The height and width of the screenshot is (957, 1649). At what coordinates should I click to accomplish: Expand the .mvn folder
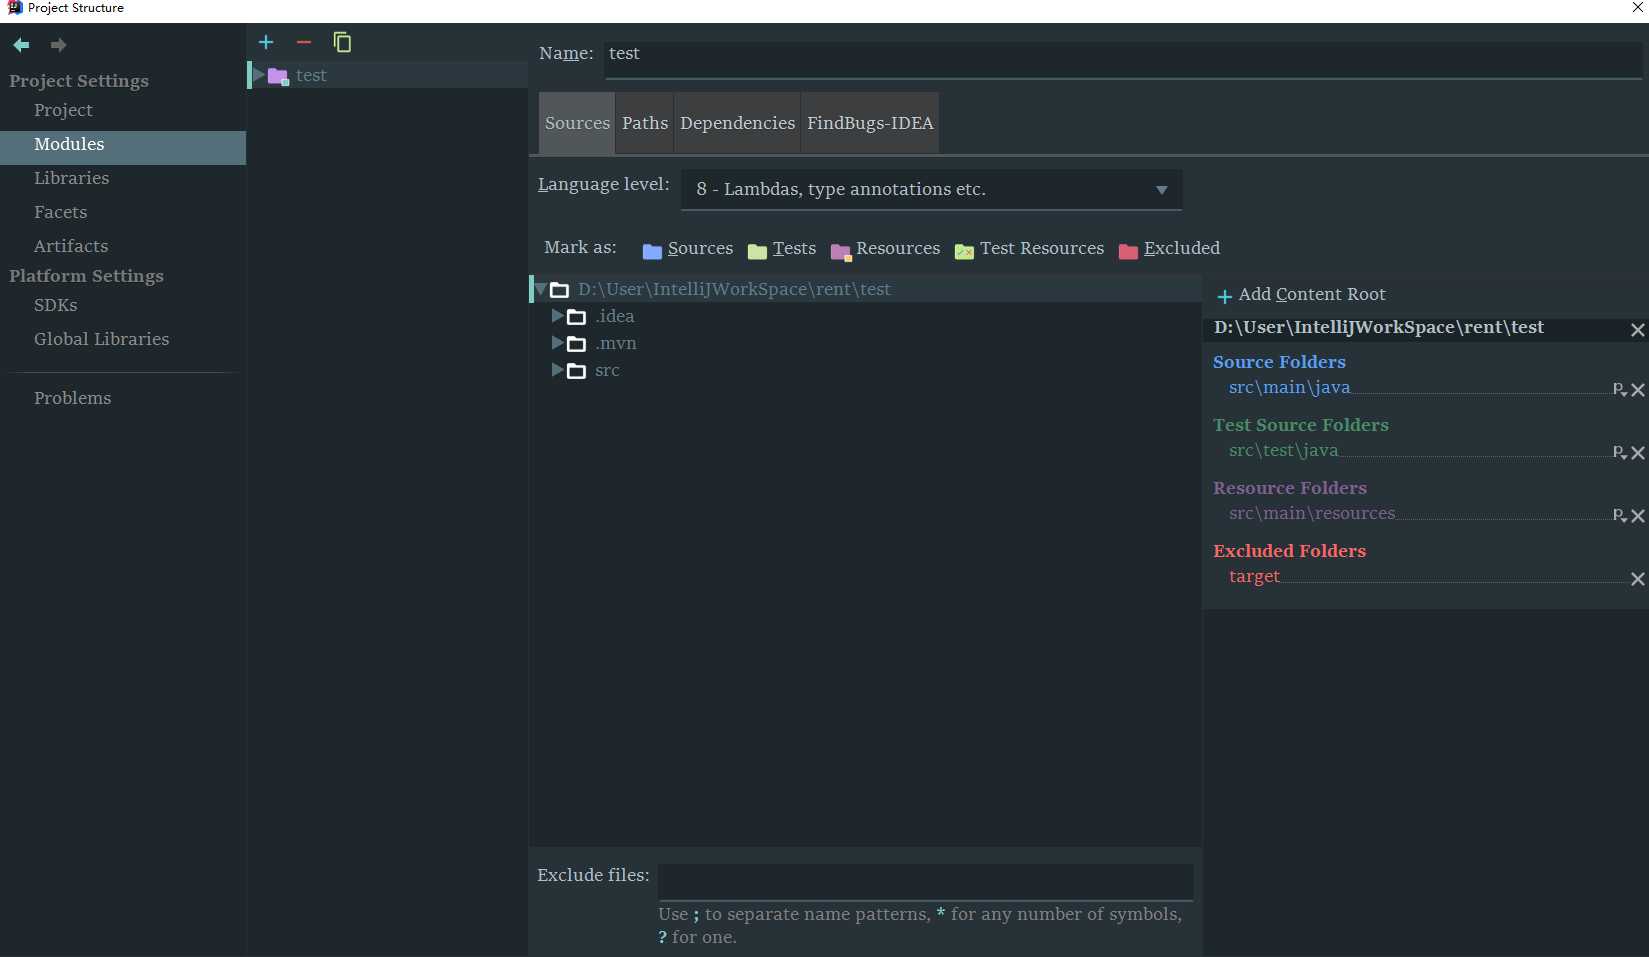(x=557, y=342)
